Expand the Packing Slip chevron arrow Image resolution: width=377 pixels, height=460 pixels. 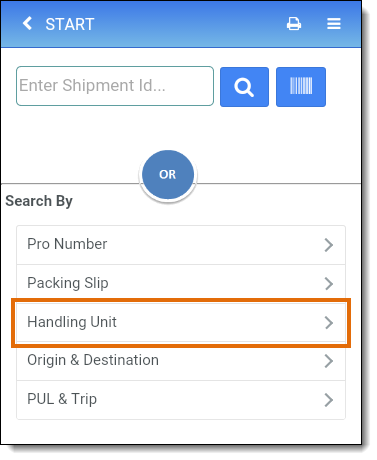(x=329, y=284)
